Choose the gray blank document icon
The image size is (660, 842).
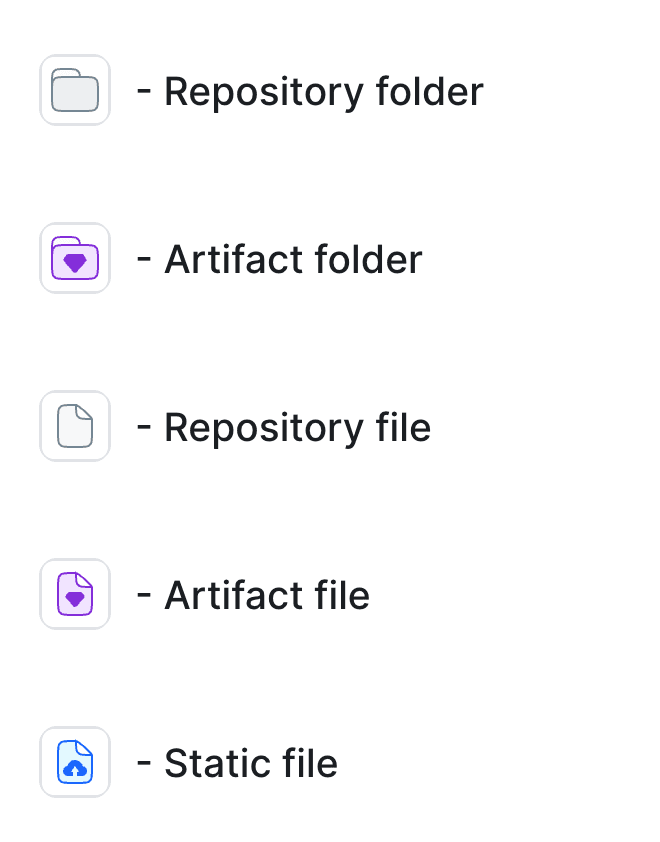tap(75, 427)
